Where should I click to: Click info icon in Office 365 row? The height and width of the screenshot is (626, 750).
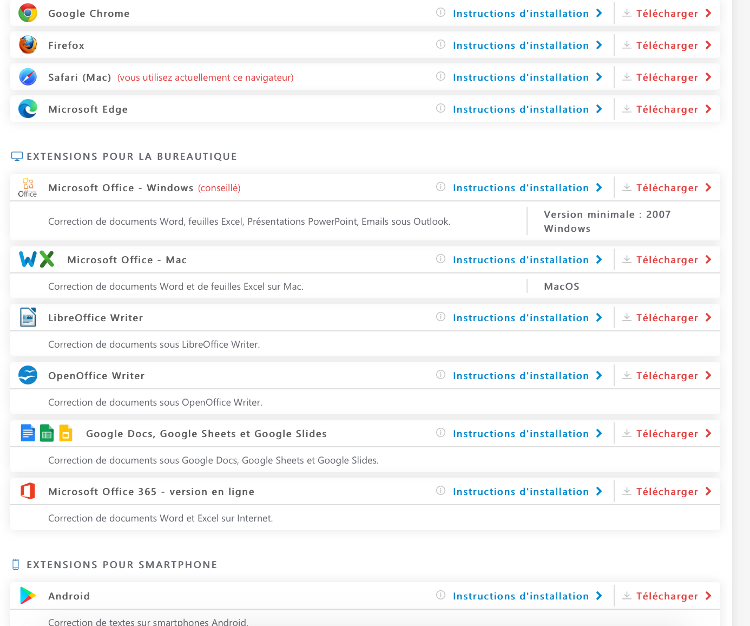coord(441,491)
